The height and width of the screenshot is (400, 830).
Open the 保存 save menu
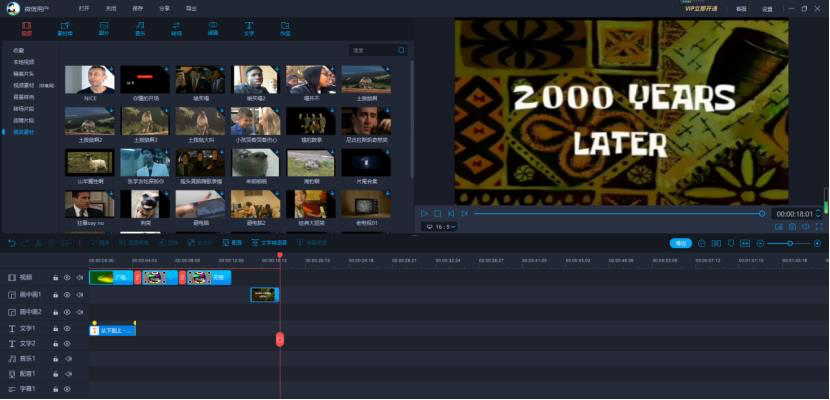[137, 9]
